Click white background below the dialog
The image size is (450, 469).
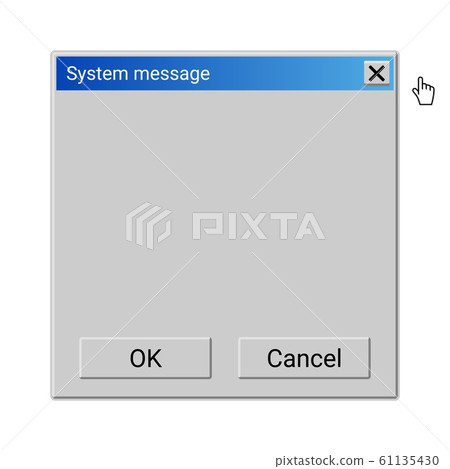tap(225, 425)
